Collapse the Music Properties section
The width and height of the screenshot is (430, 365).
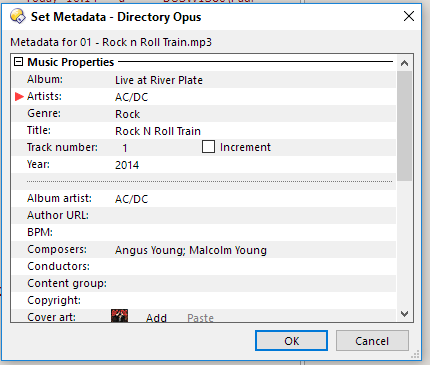pos(18,62)
